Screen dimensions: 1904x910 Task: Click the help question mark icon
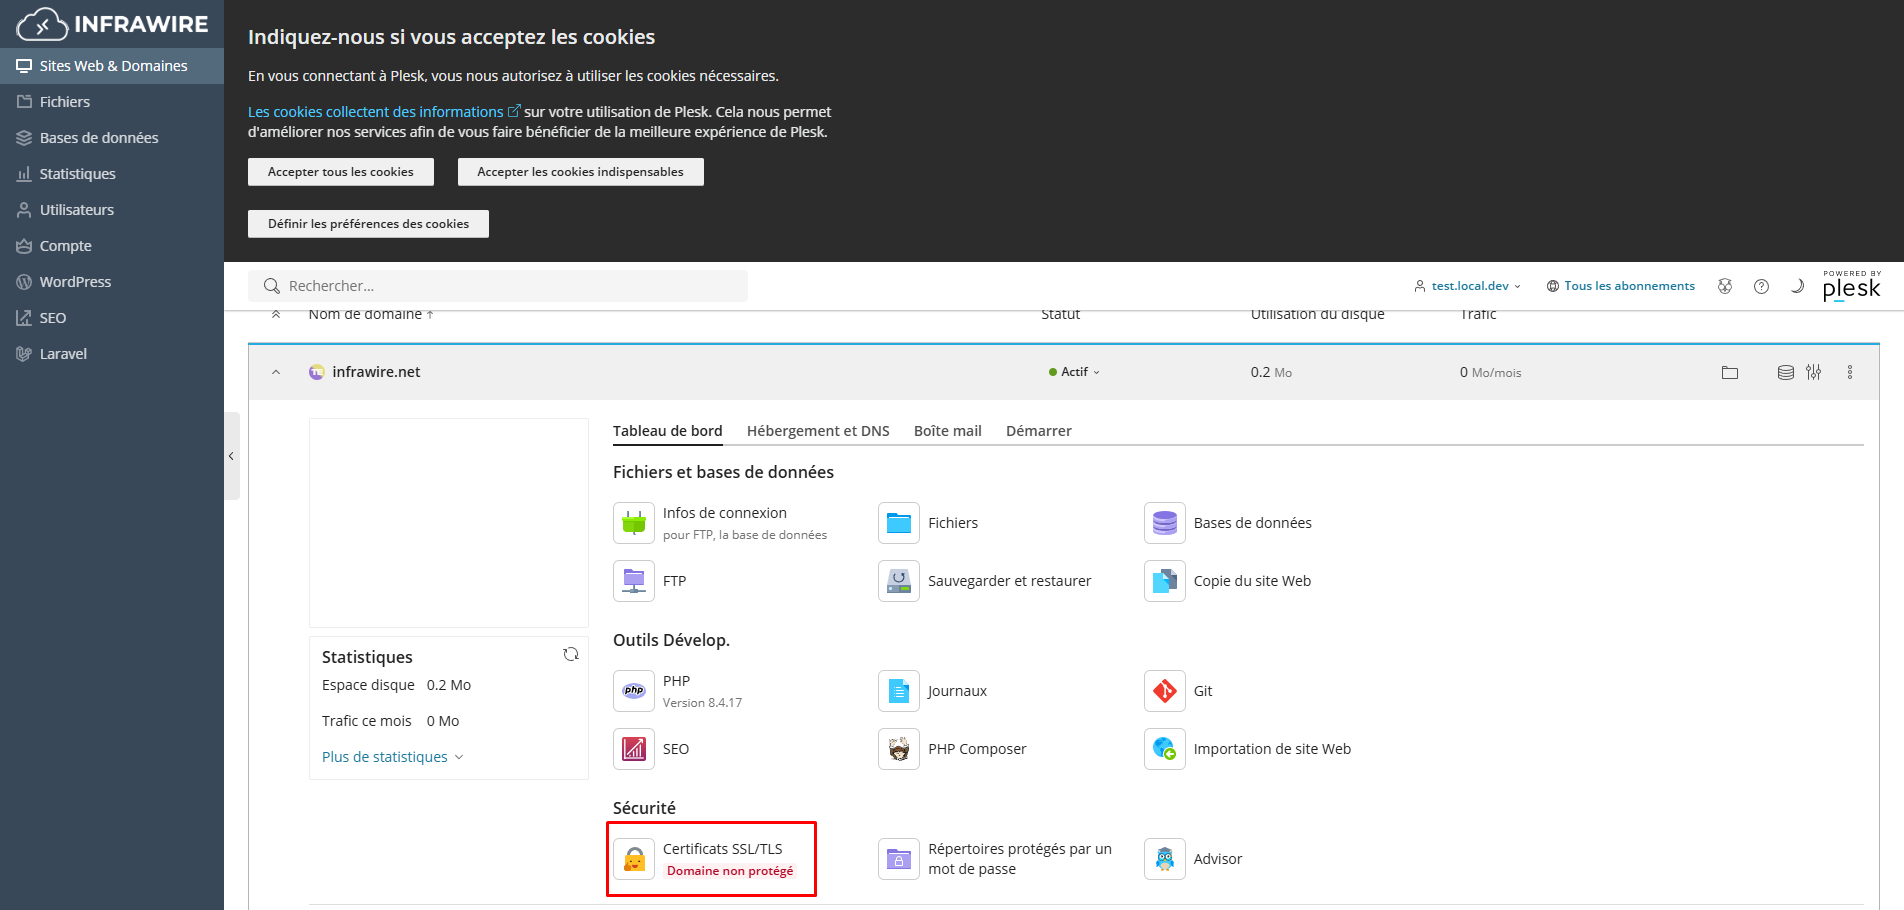[1761, 286]
